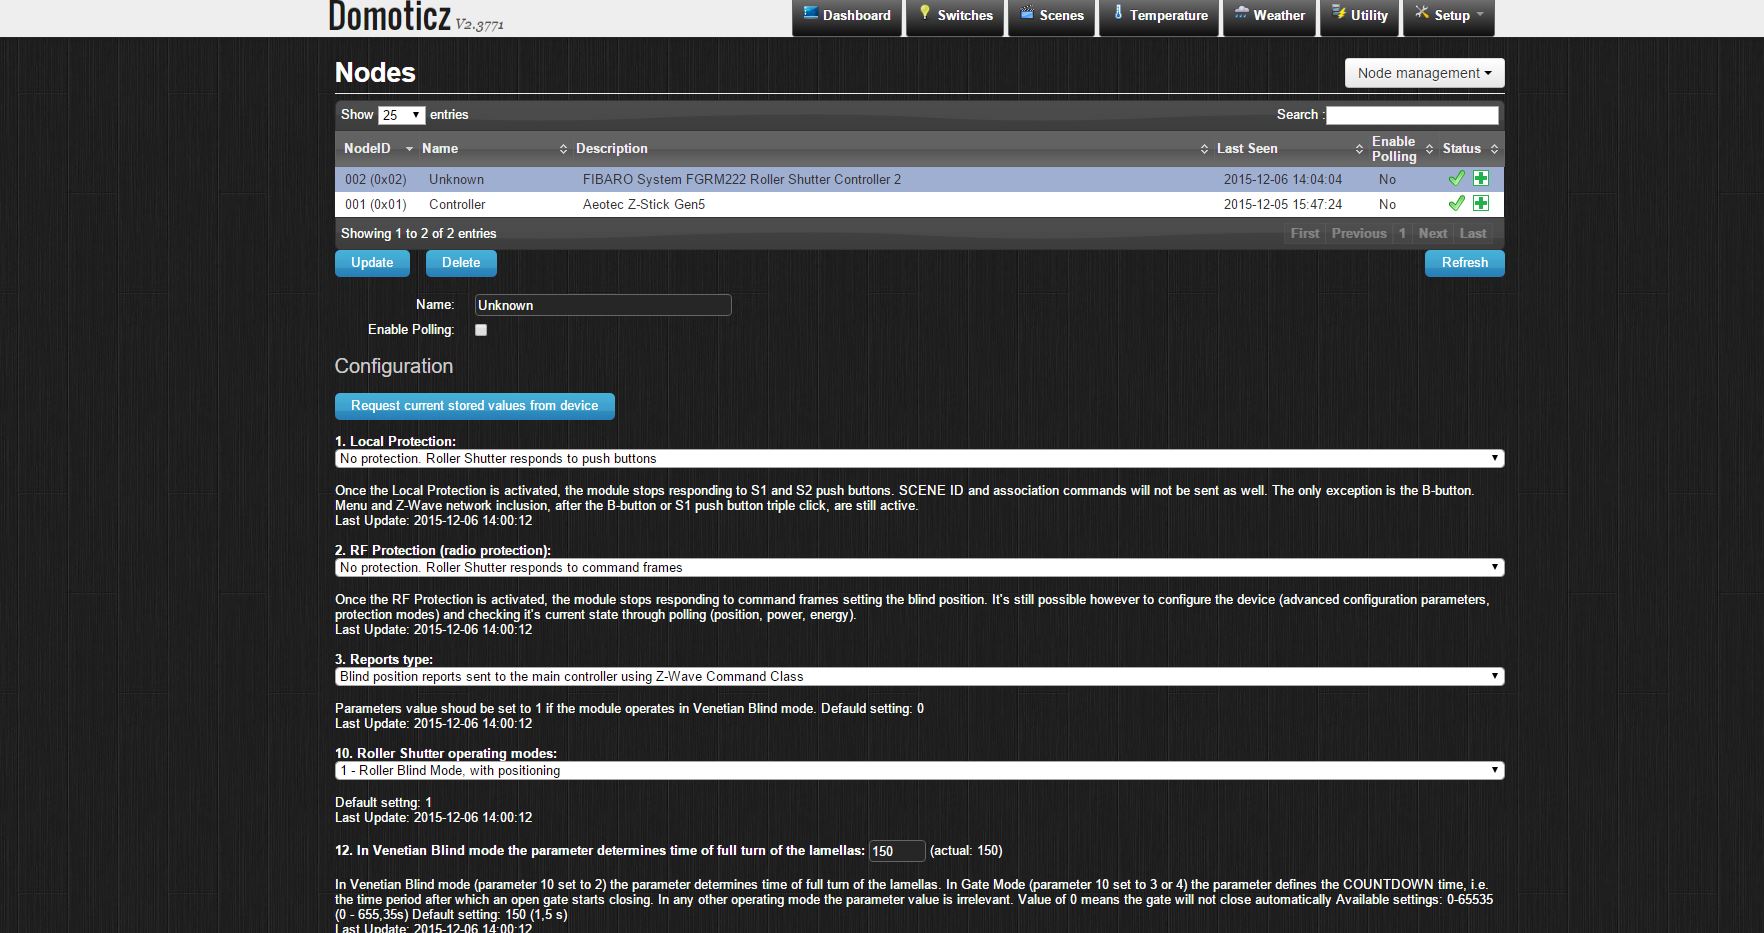Image resolution: width=1764 pixels, height=933 pixels.
Task: Open the Node management dropdown
Action: [x=1424, y=73]
